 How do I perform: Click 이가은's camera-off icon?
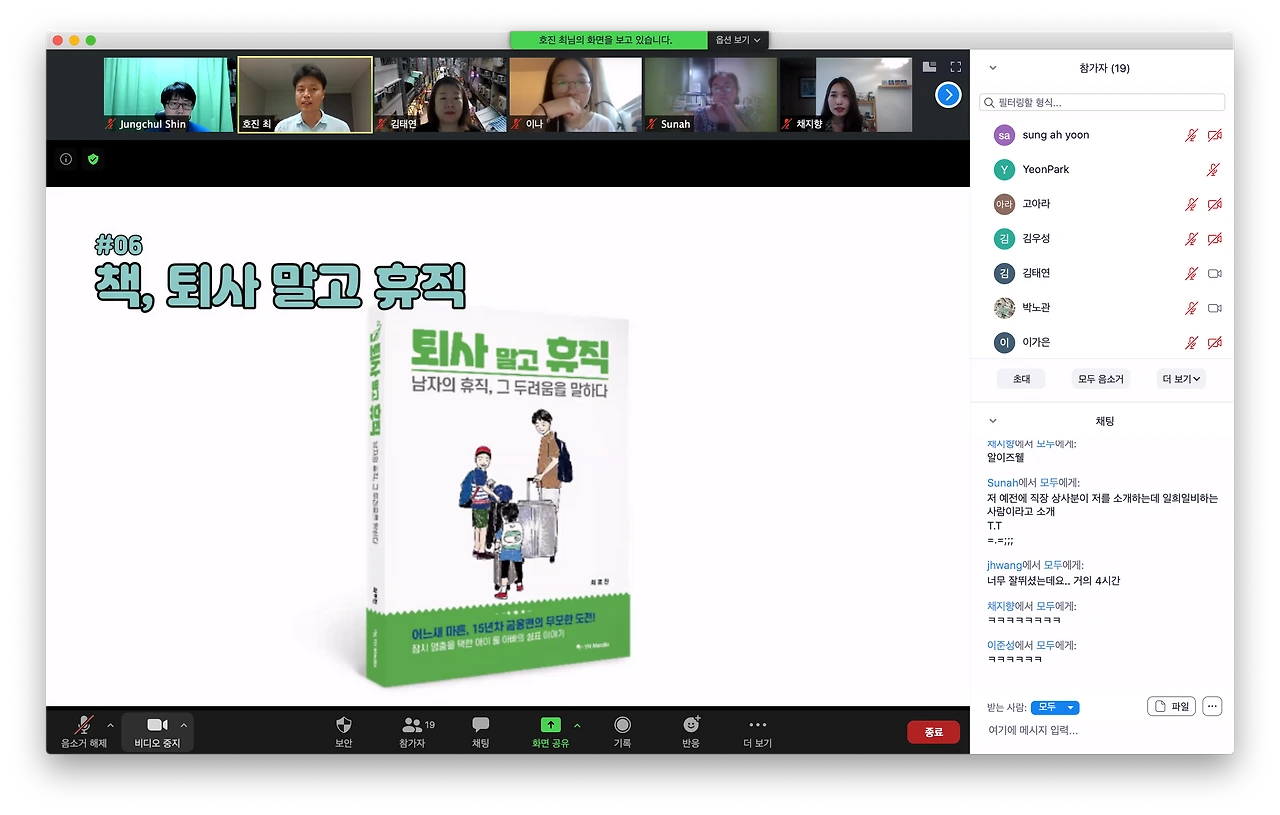[1215, 343]
